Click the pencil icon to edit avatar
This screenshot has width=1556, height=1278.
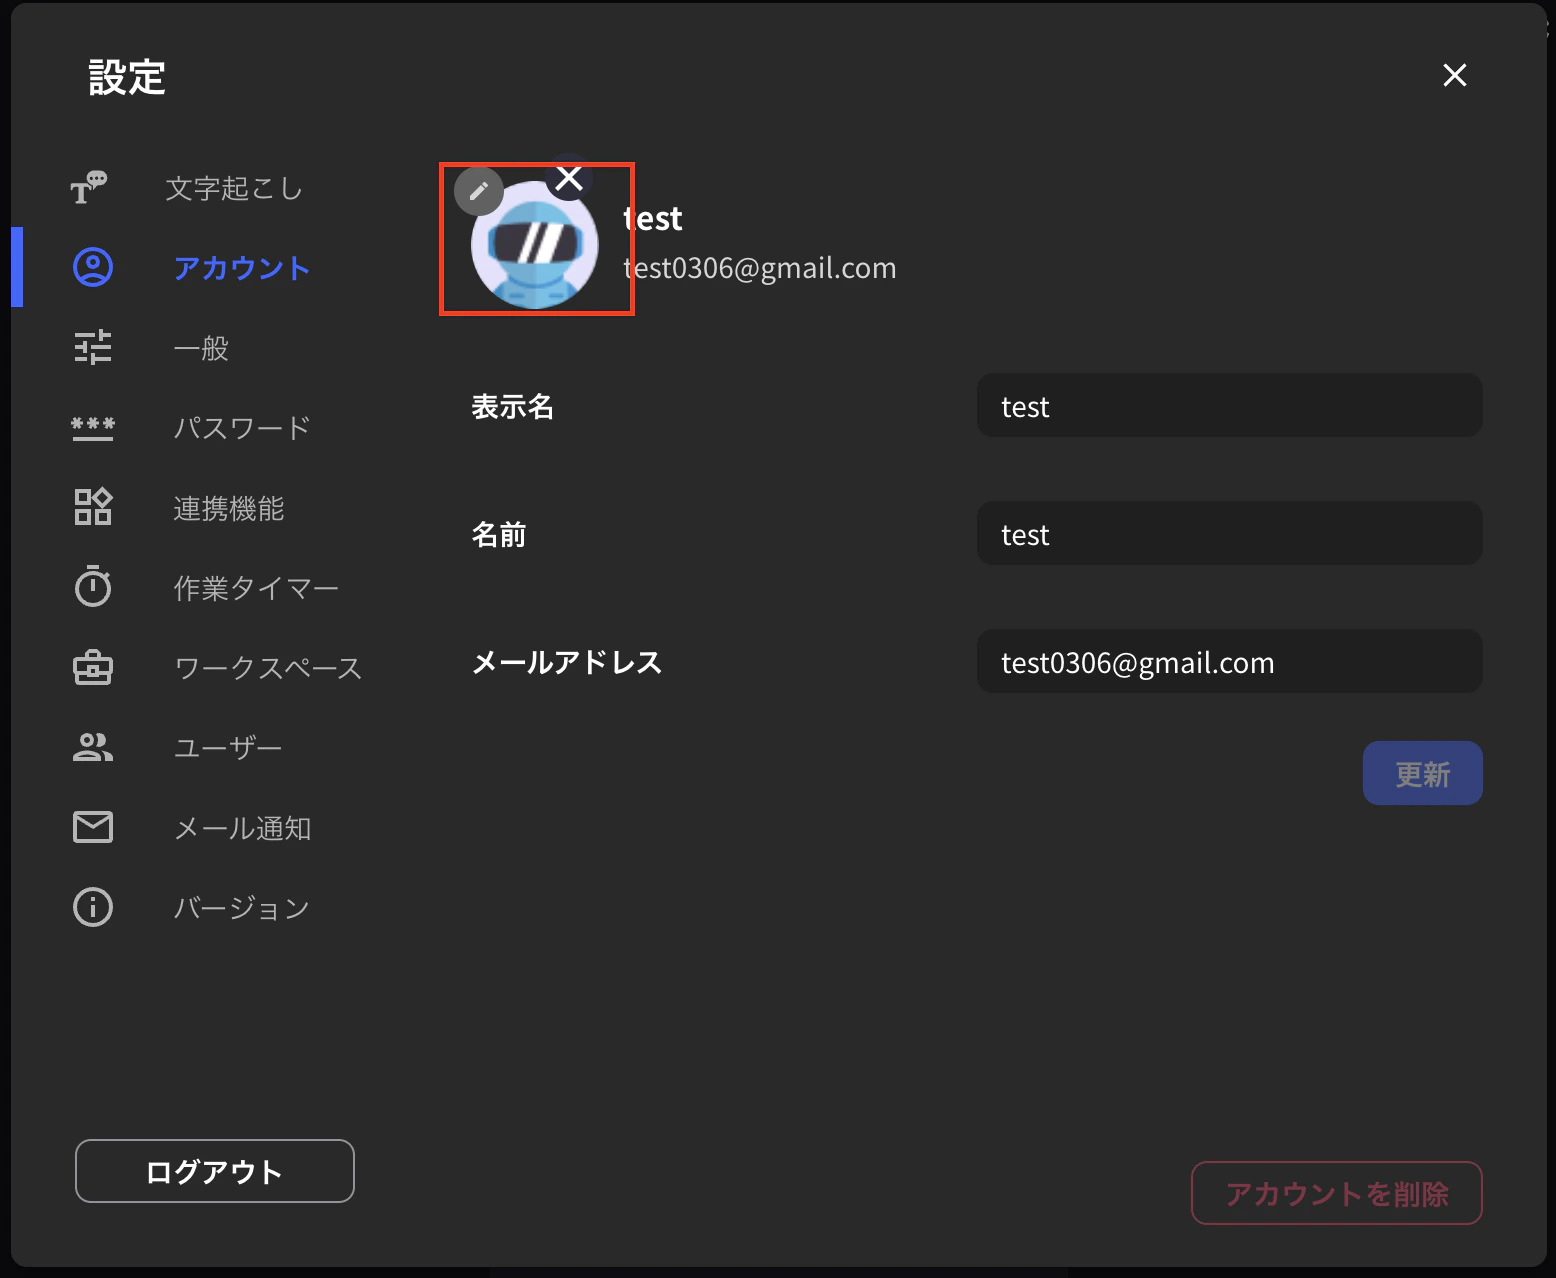pos(479,191)
